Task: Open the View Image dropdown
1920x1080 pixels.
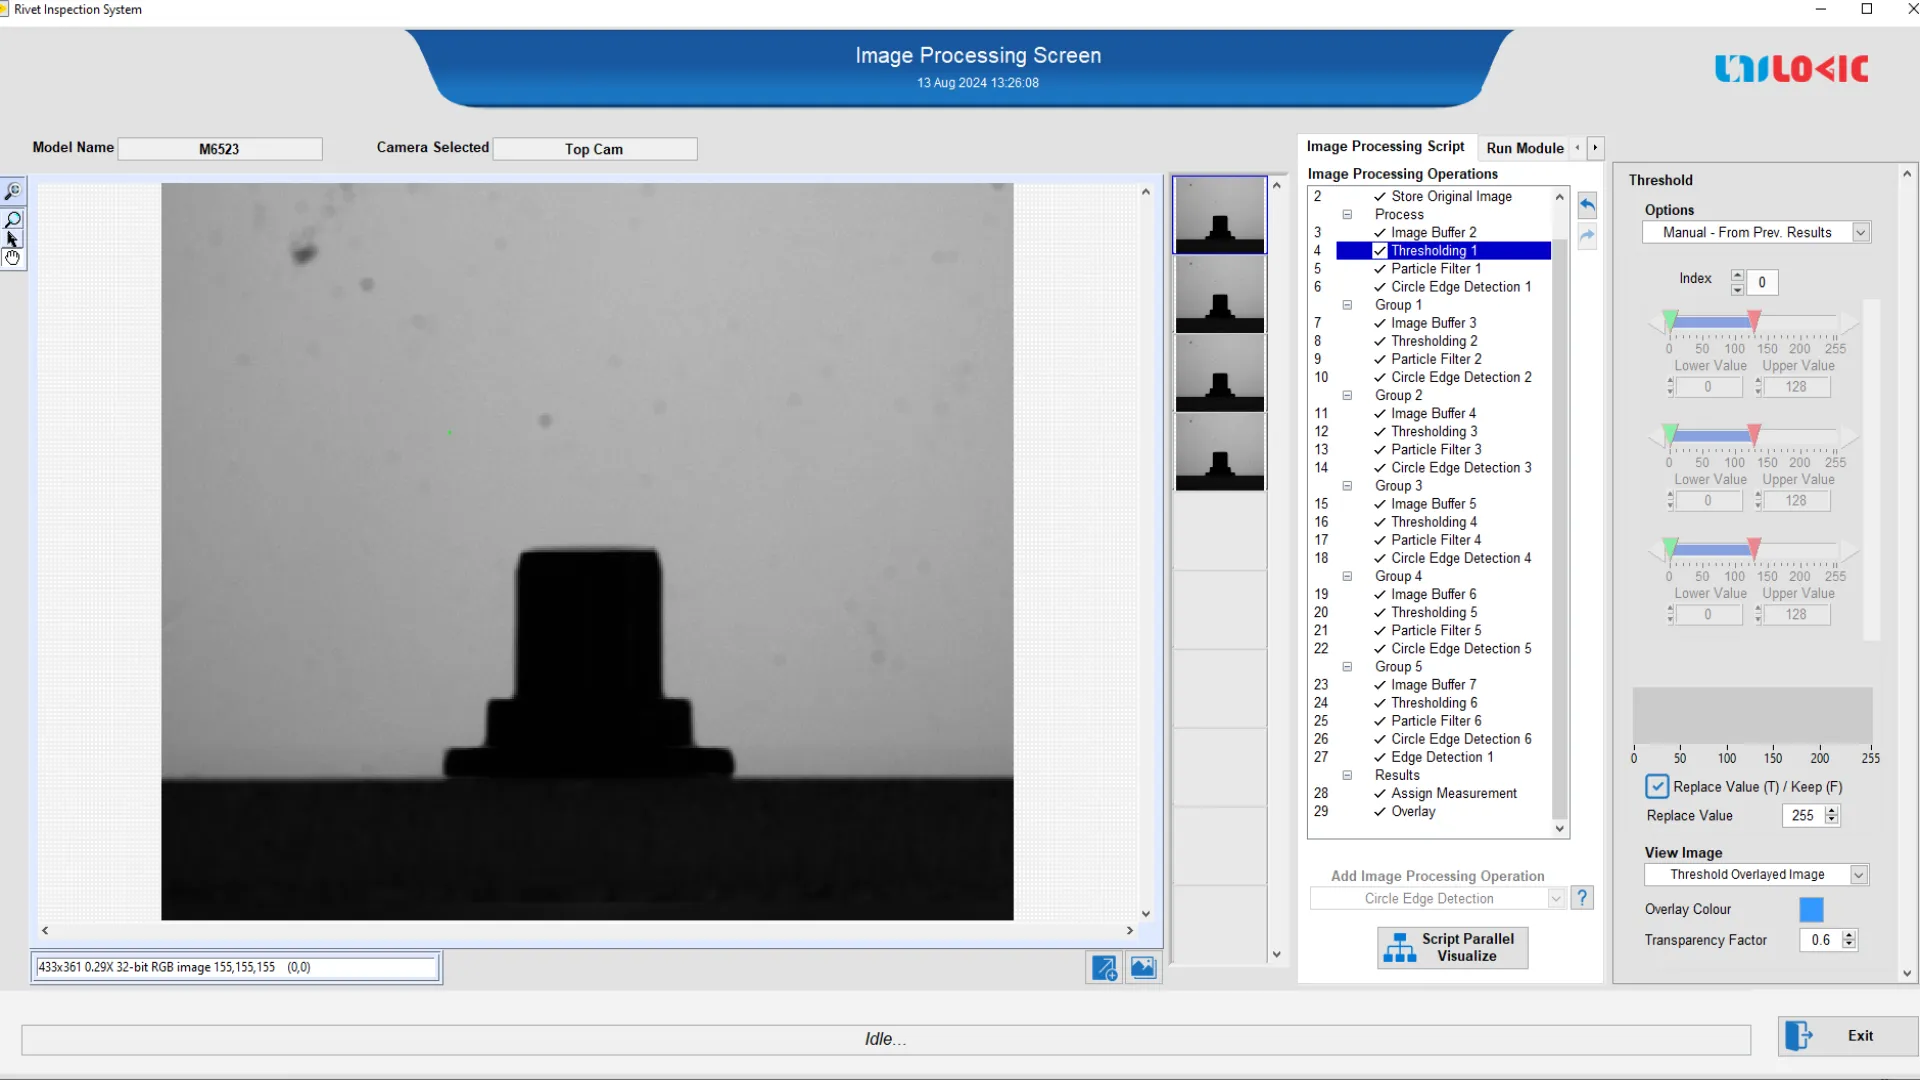Action: pos(1858,875)
